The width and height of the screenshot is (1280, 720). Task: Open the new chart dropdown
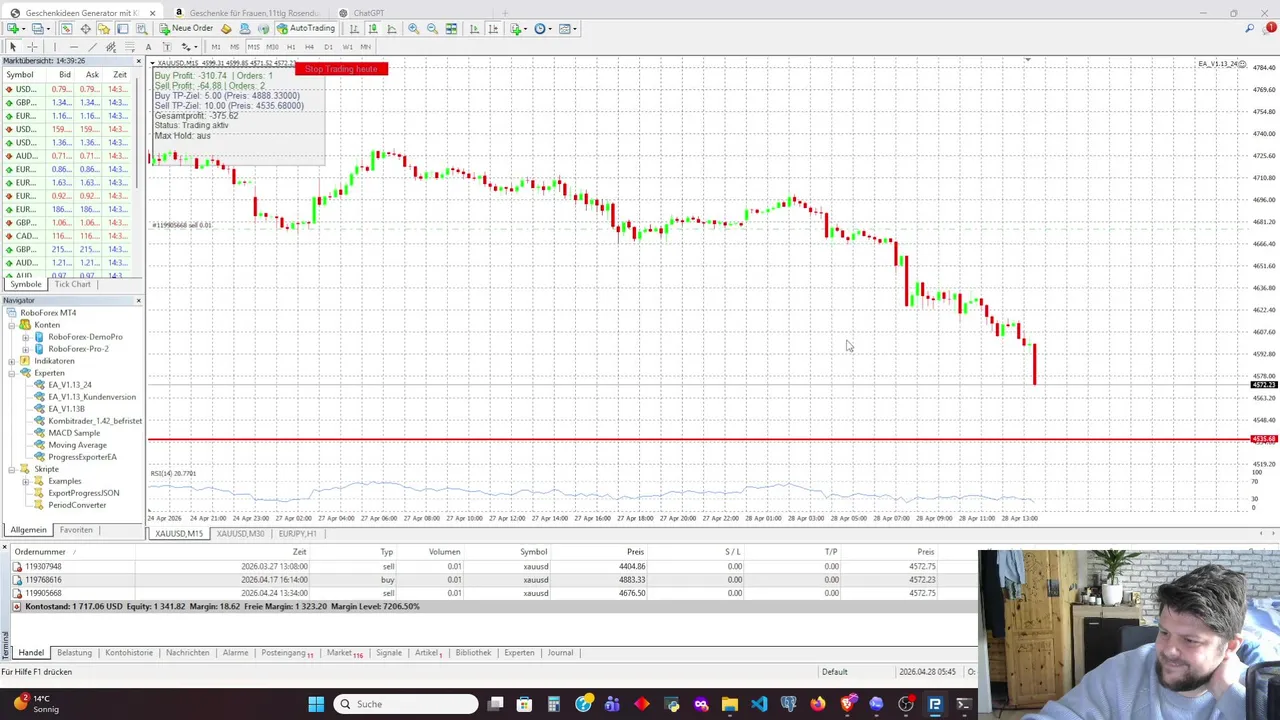(17, 28)
